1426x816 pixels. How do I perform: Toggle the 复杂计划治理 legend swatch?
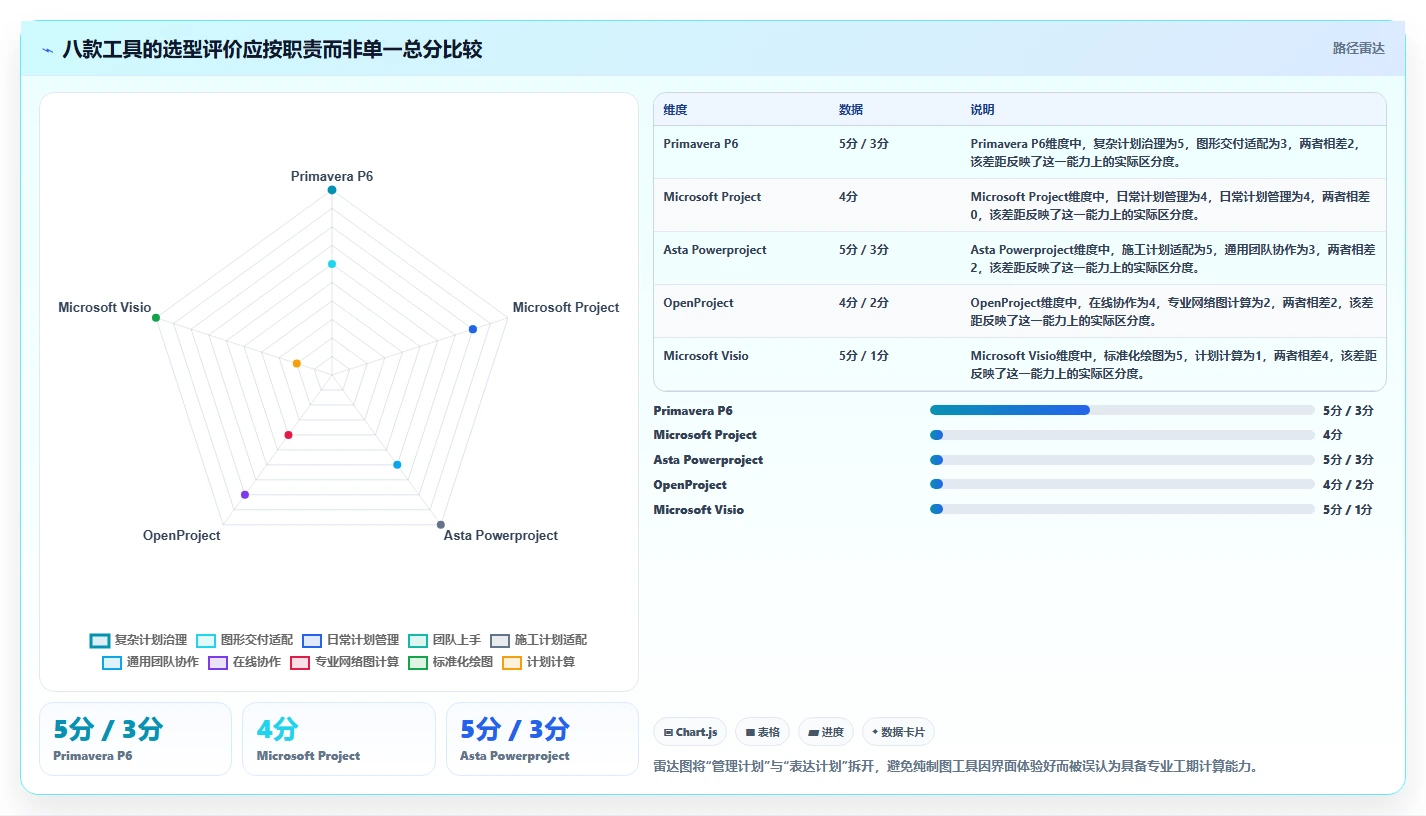click(x=100, y=640)
